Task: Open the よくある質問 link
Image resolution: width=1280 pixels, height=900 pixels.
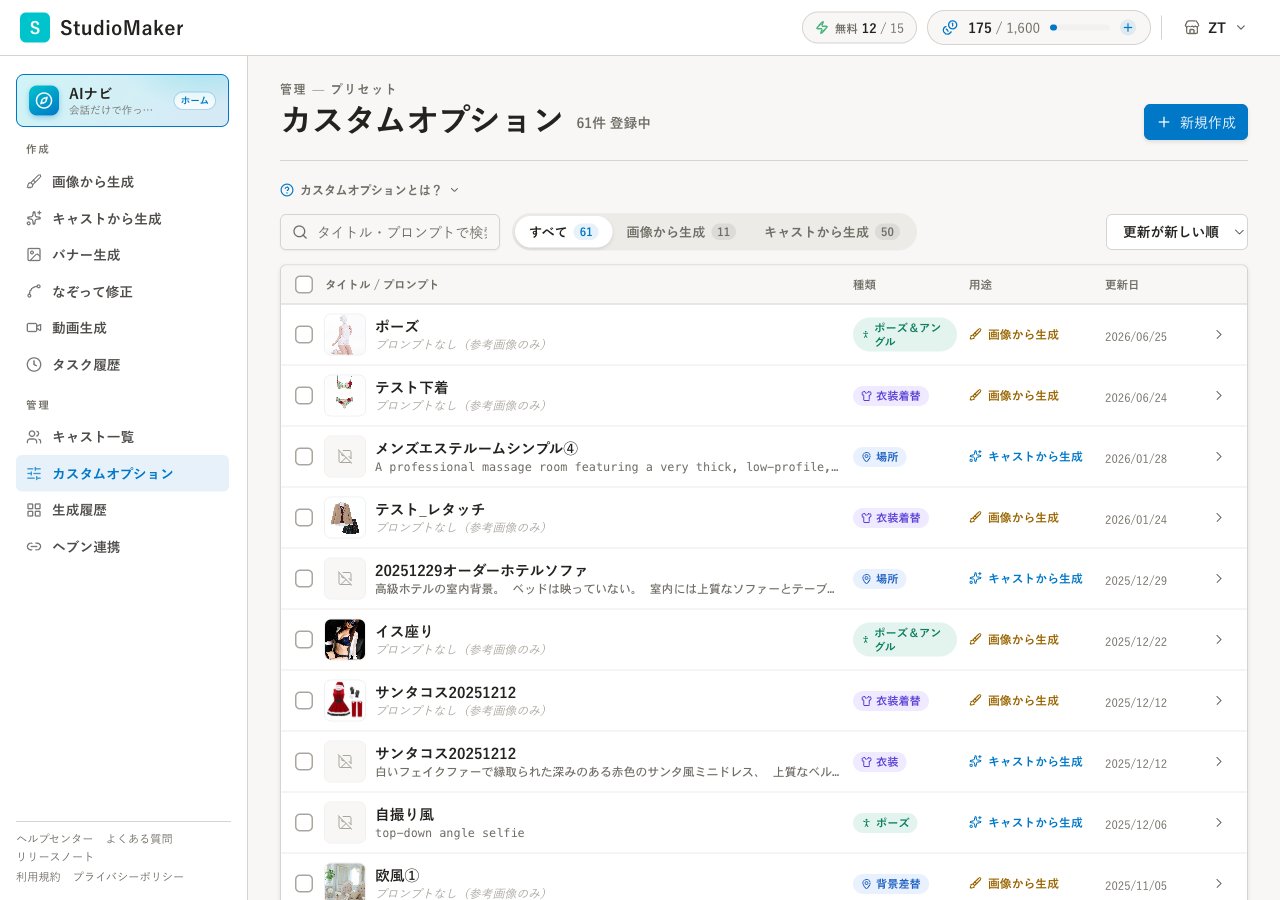Action: [139, 839]
